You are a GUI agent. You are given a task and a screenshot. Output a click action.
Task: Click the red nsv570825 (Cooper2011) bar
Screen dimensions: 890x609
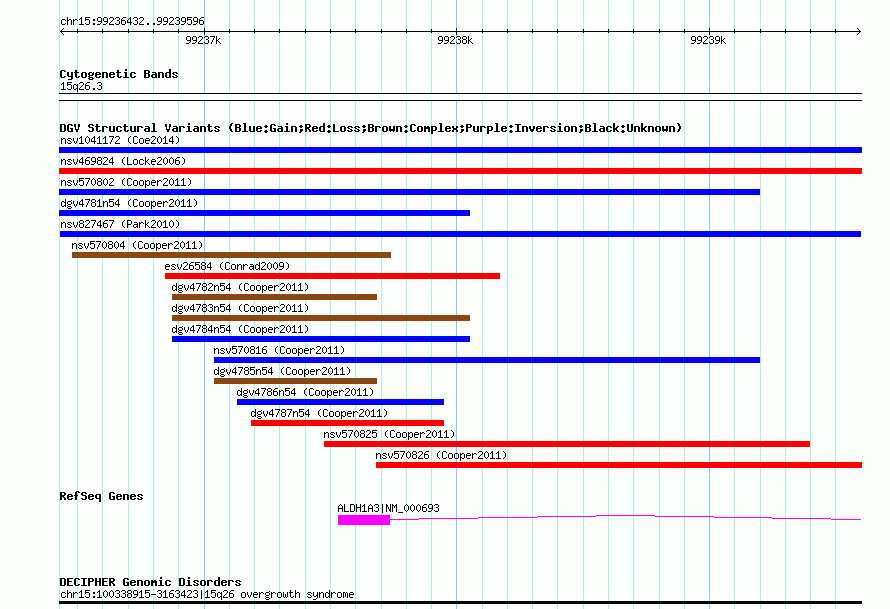point(567,444)
